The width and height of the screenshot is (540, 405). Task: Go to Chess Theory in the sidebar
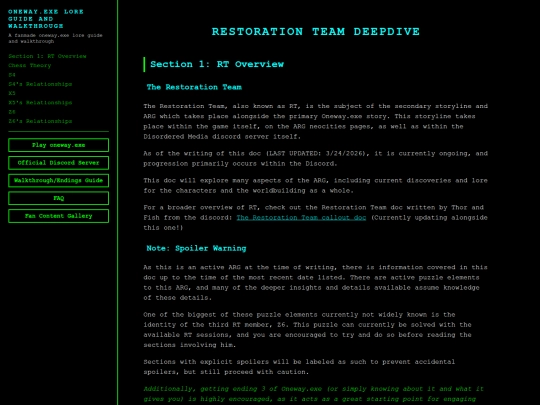point(30,65)
